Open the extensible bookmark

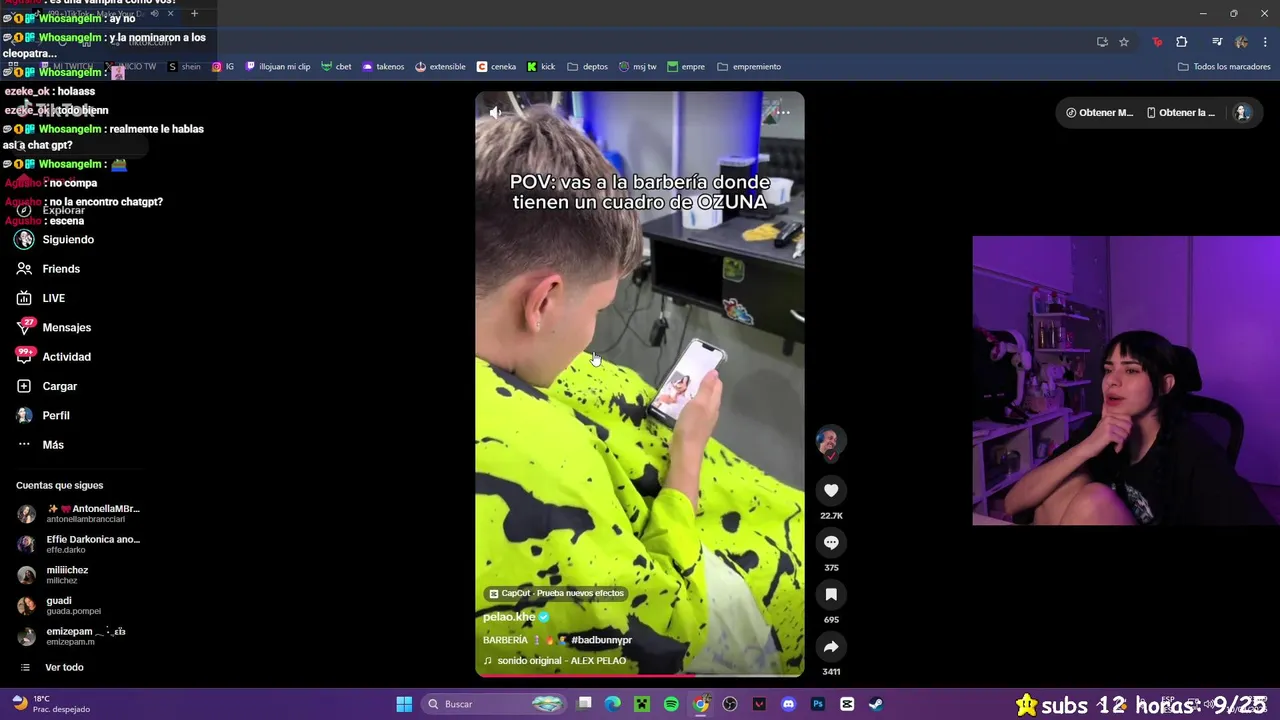coord(440,67)
